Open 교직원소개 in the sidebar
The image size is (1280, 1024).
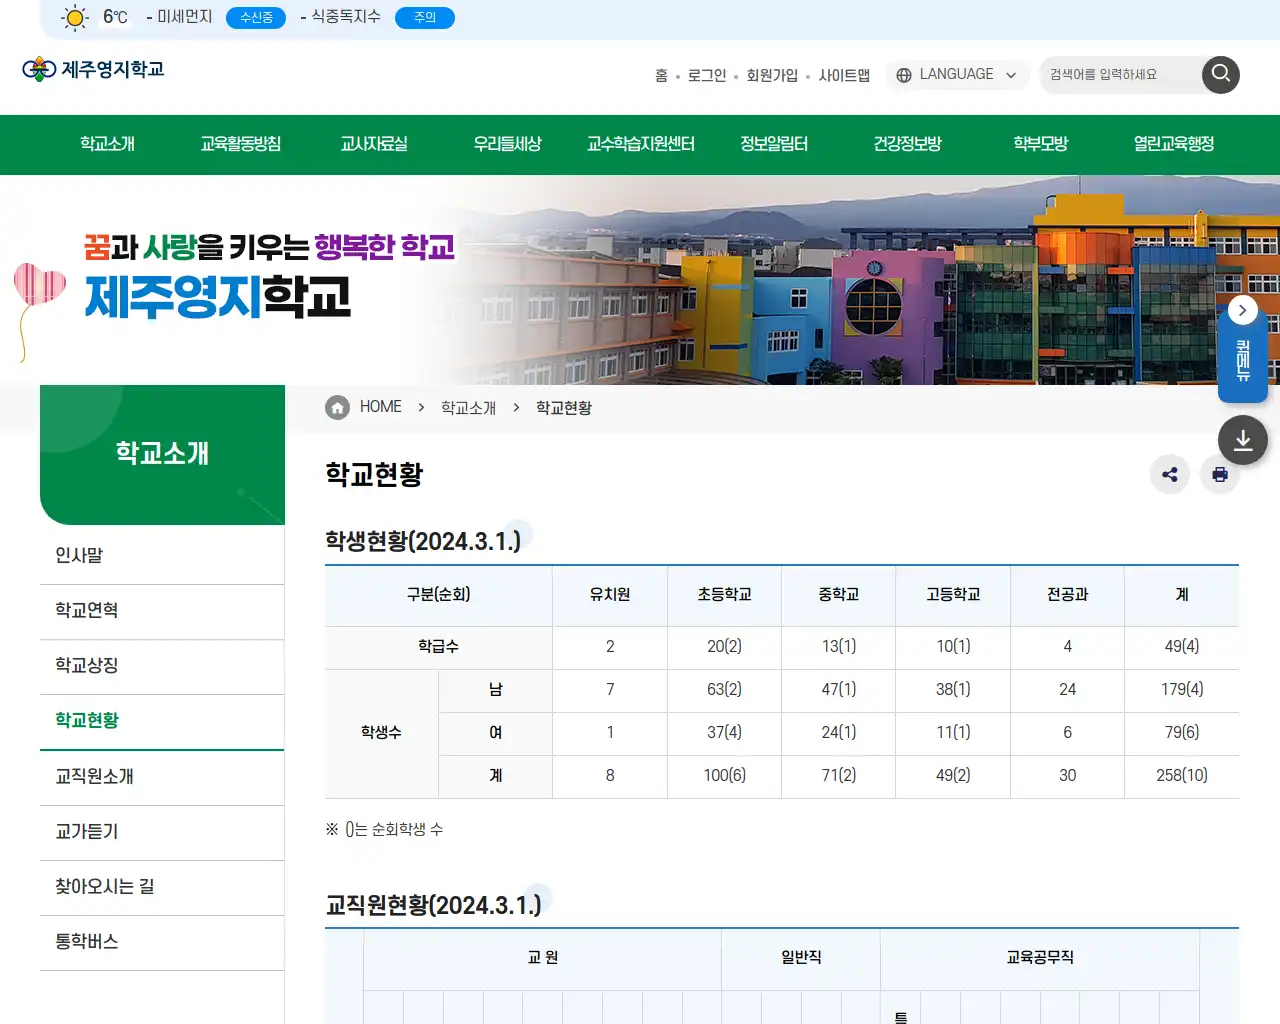coord(162,776)
